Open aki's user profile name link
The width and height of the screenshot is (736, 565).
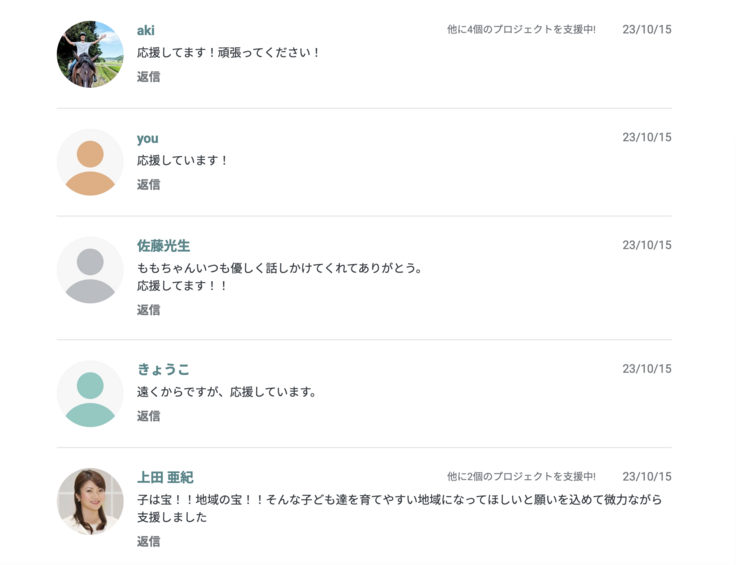[x=146, y=30]
